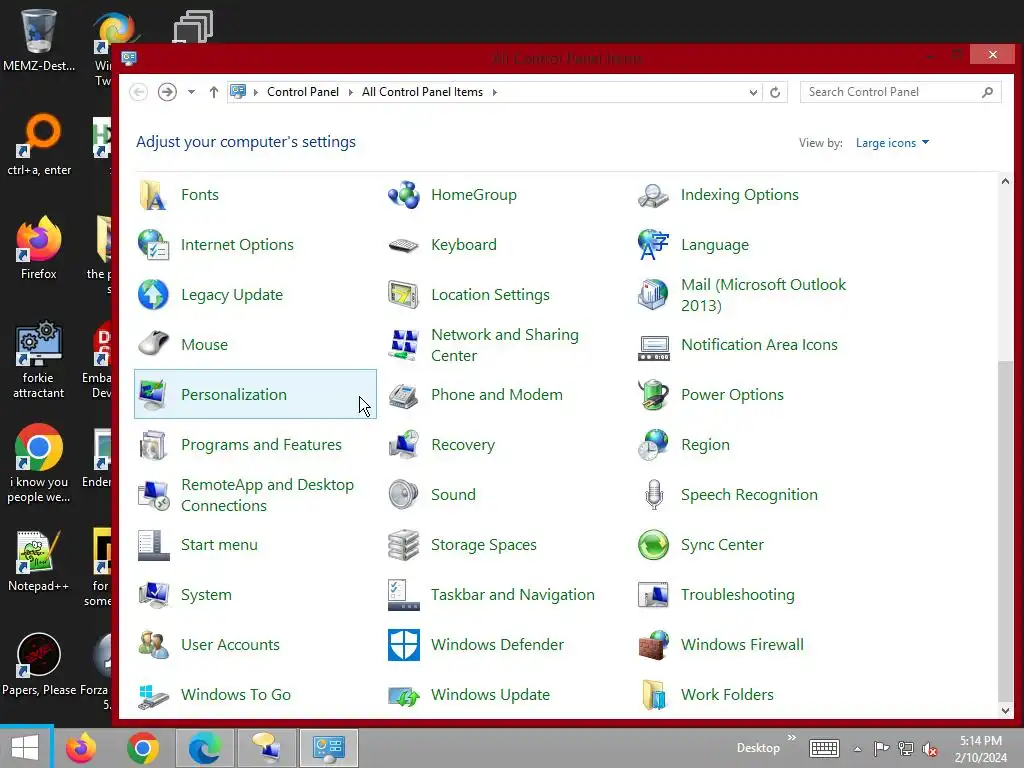Expand arrow after All Control Panel Items
Image resolution: width=1024 pixels, height=768 pixels.
click(494, 92)
